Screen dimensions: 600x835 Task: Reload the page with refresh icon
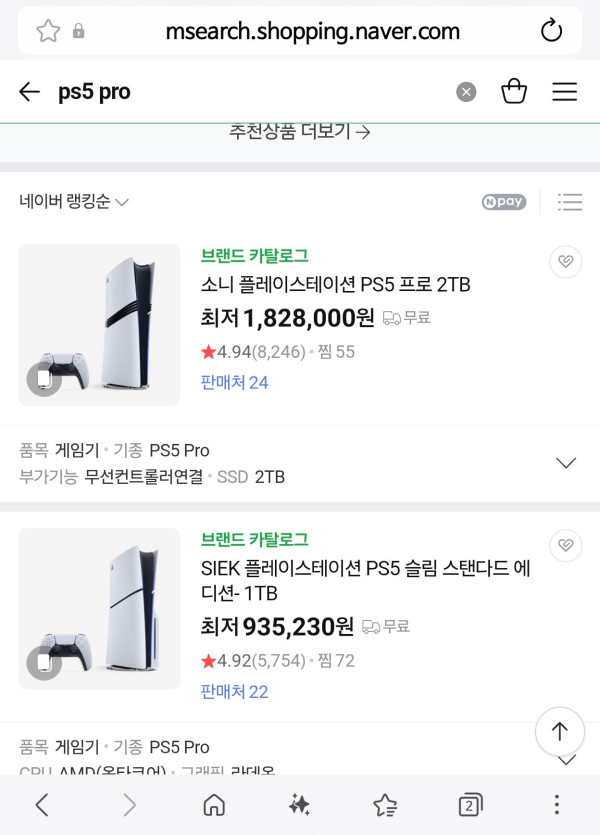552,30
